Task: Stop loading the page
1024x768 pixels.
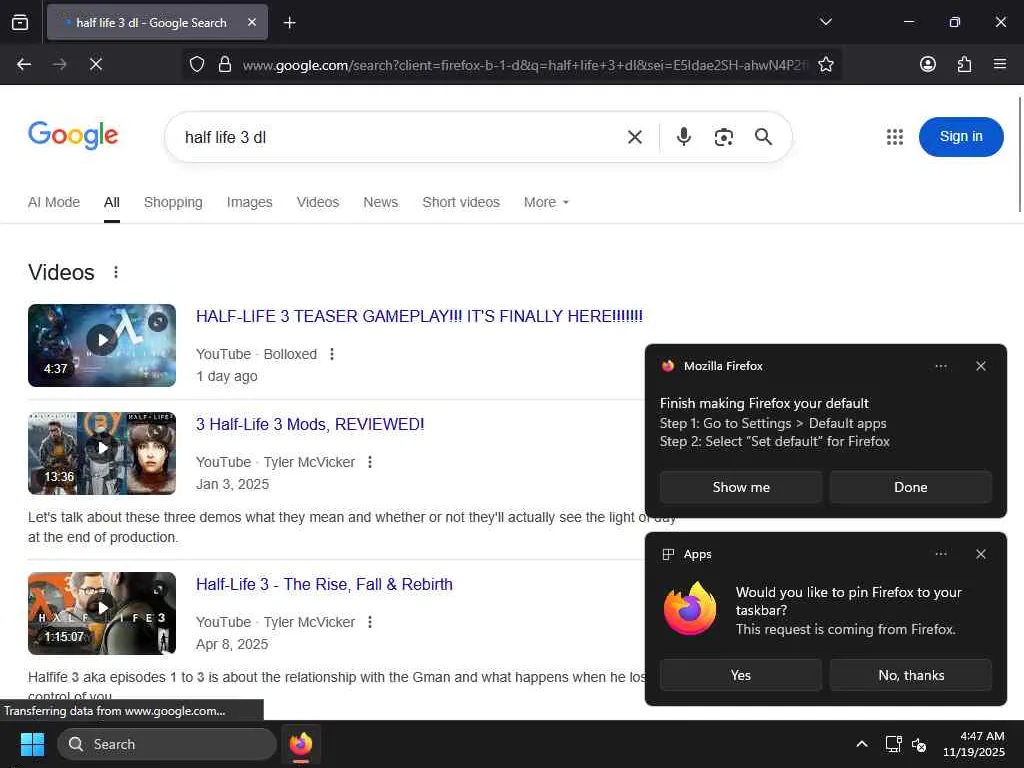Action: 95,64
